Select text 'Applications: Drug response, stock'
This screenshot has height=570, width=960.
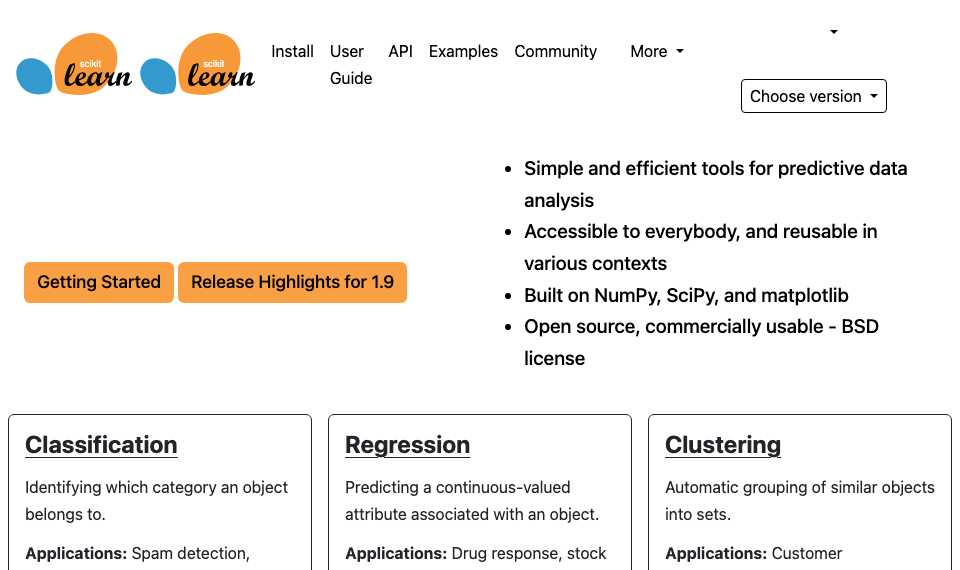pyautogui.click(x=475, y=553)
